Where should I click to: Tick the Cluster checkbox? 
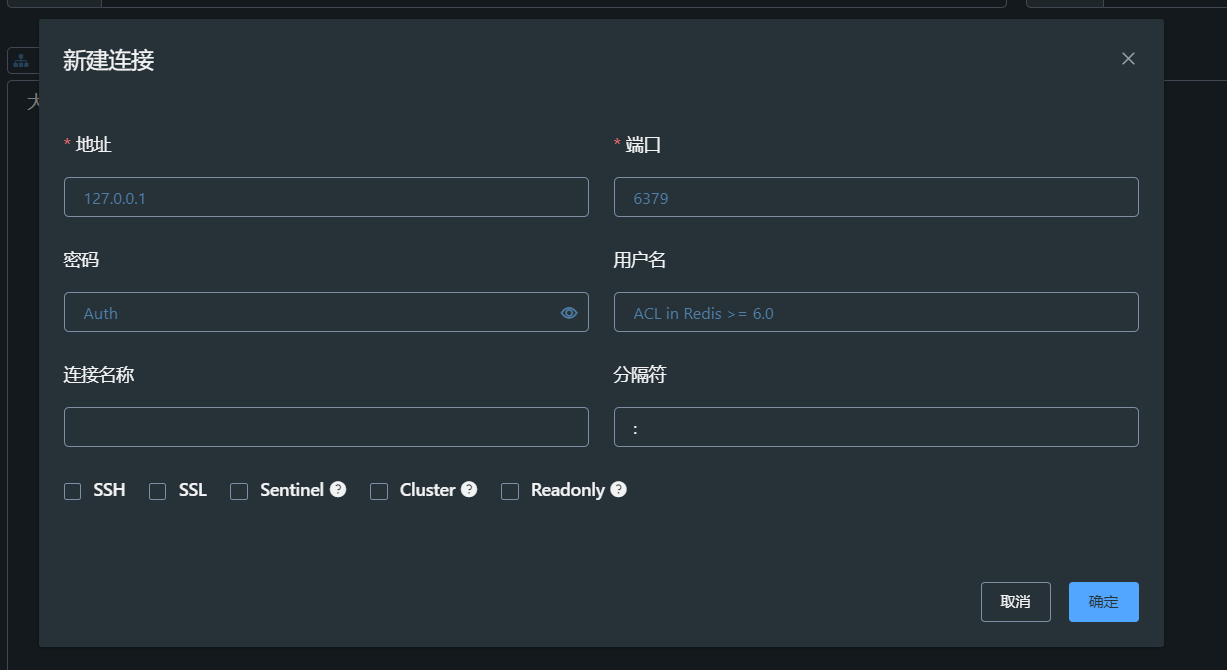click(379, 491)
